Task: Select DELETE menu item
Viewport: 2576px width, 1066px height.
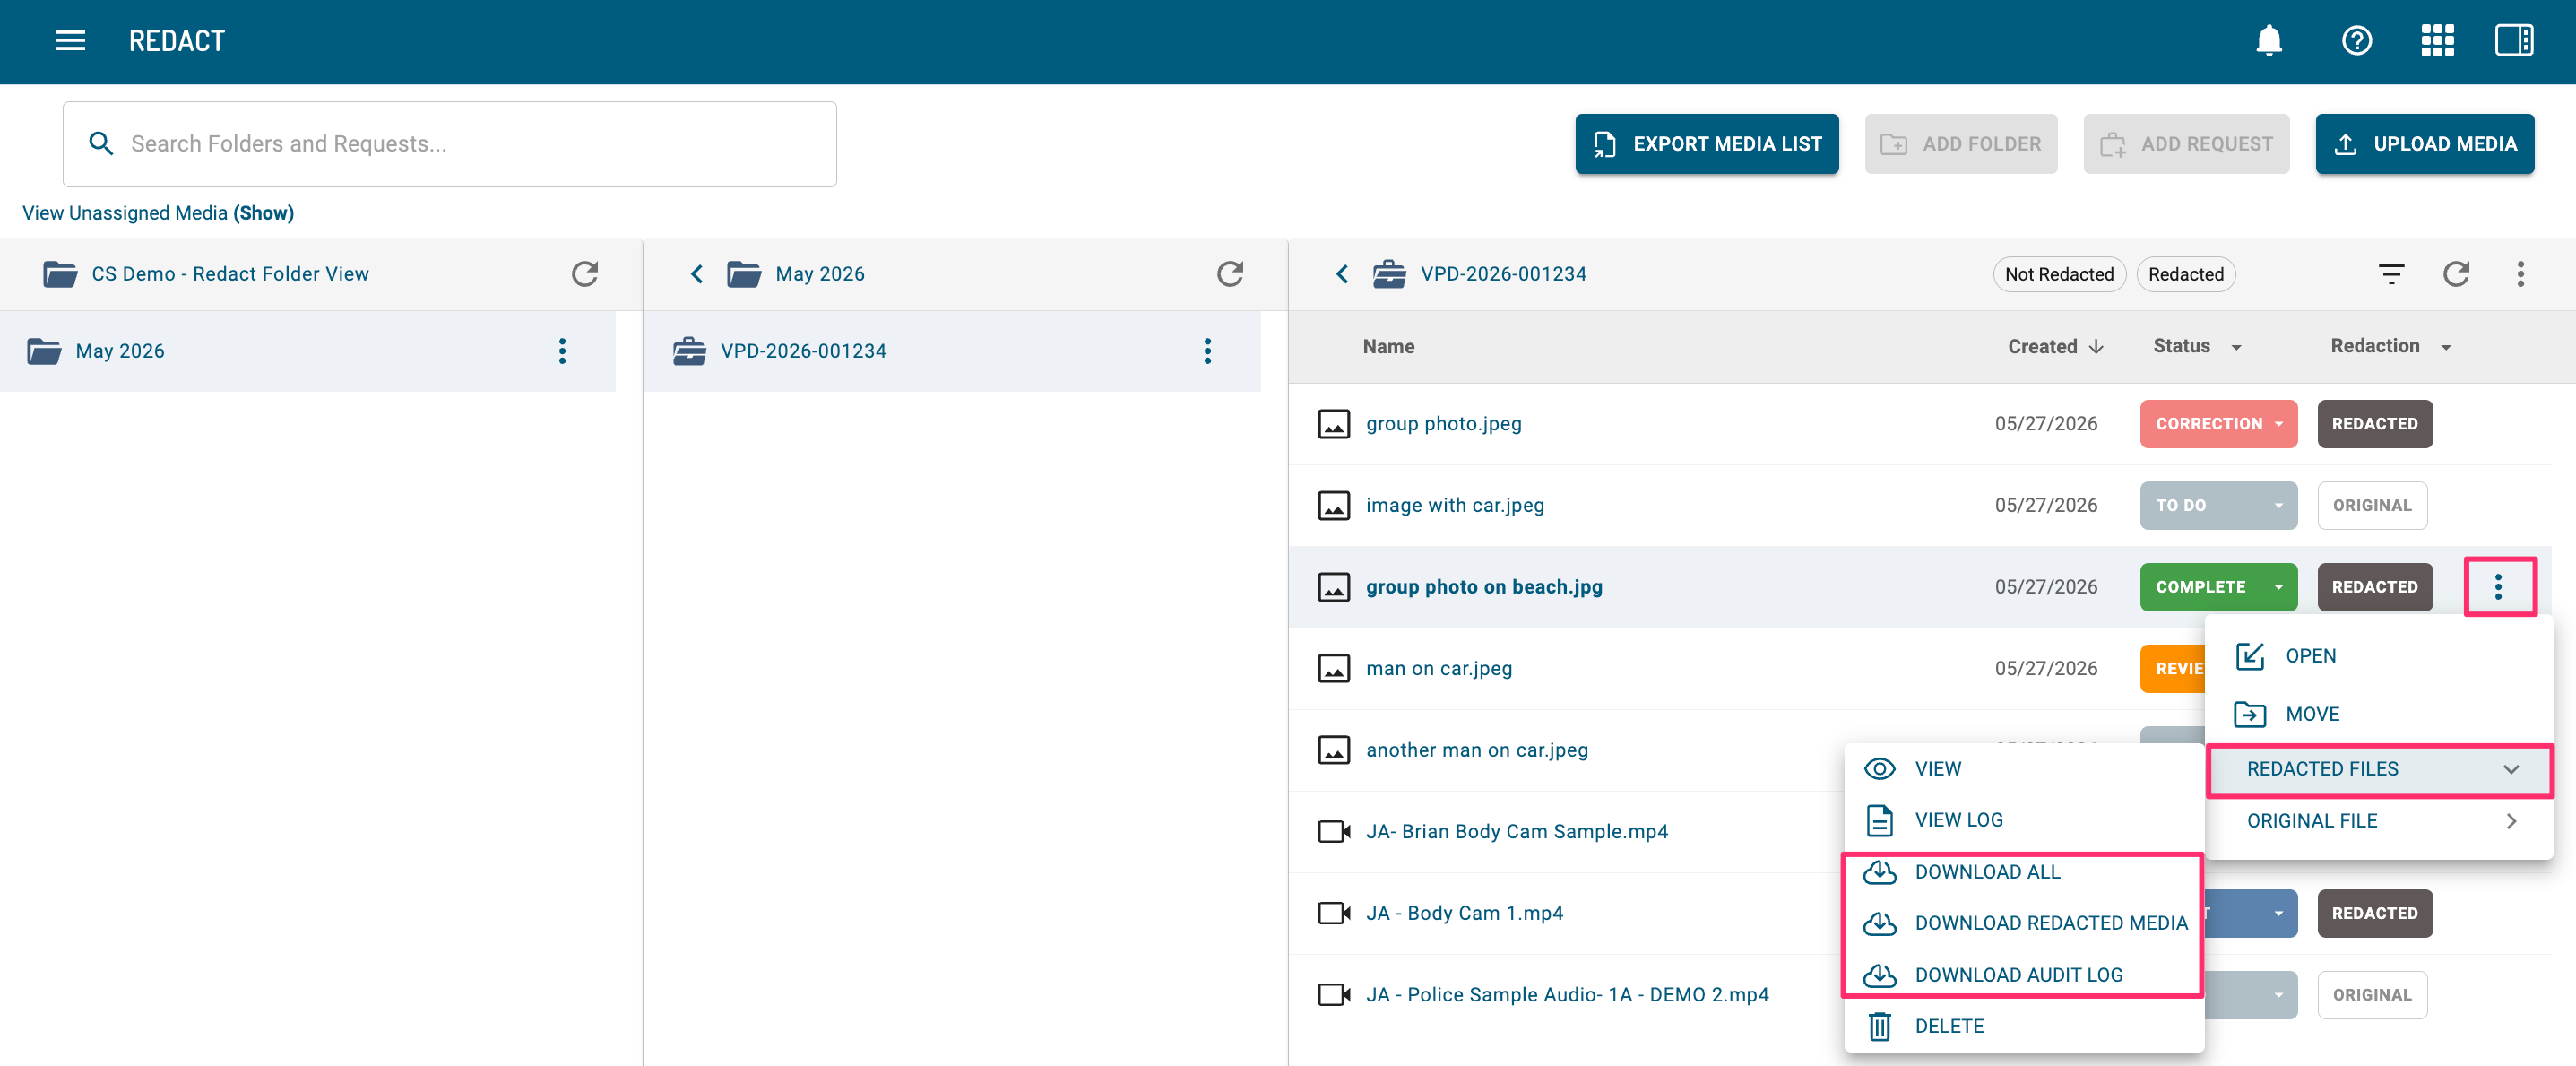Action: [x=2023, y=1026]
